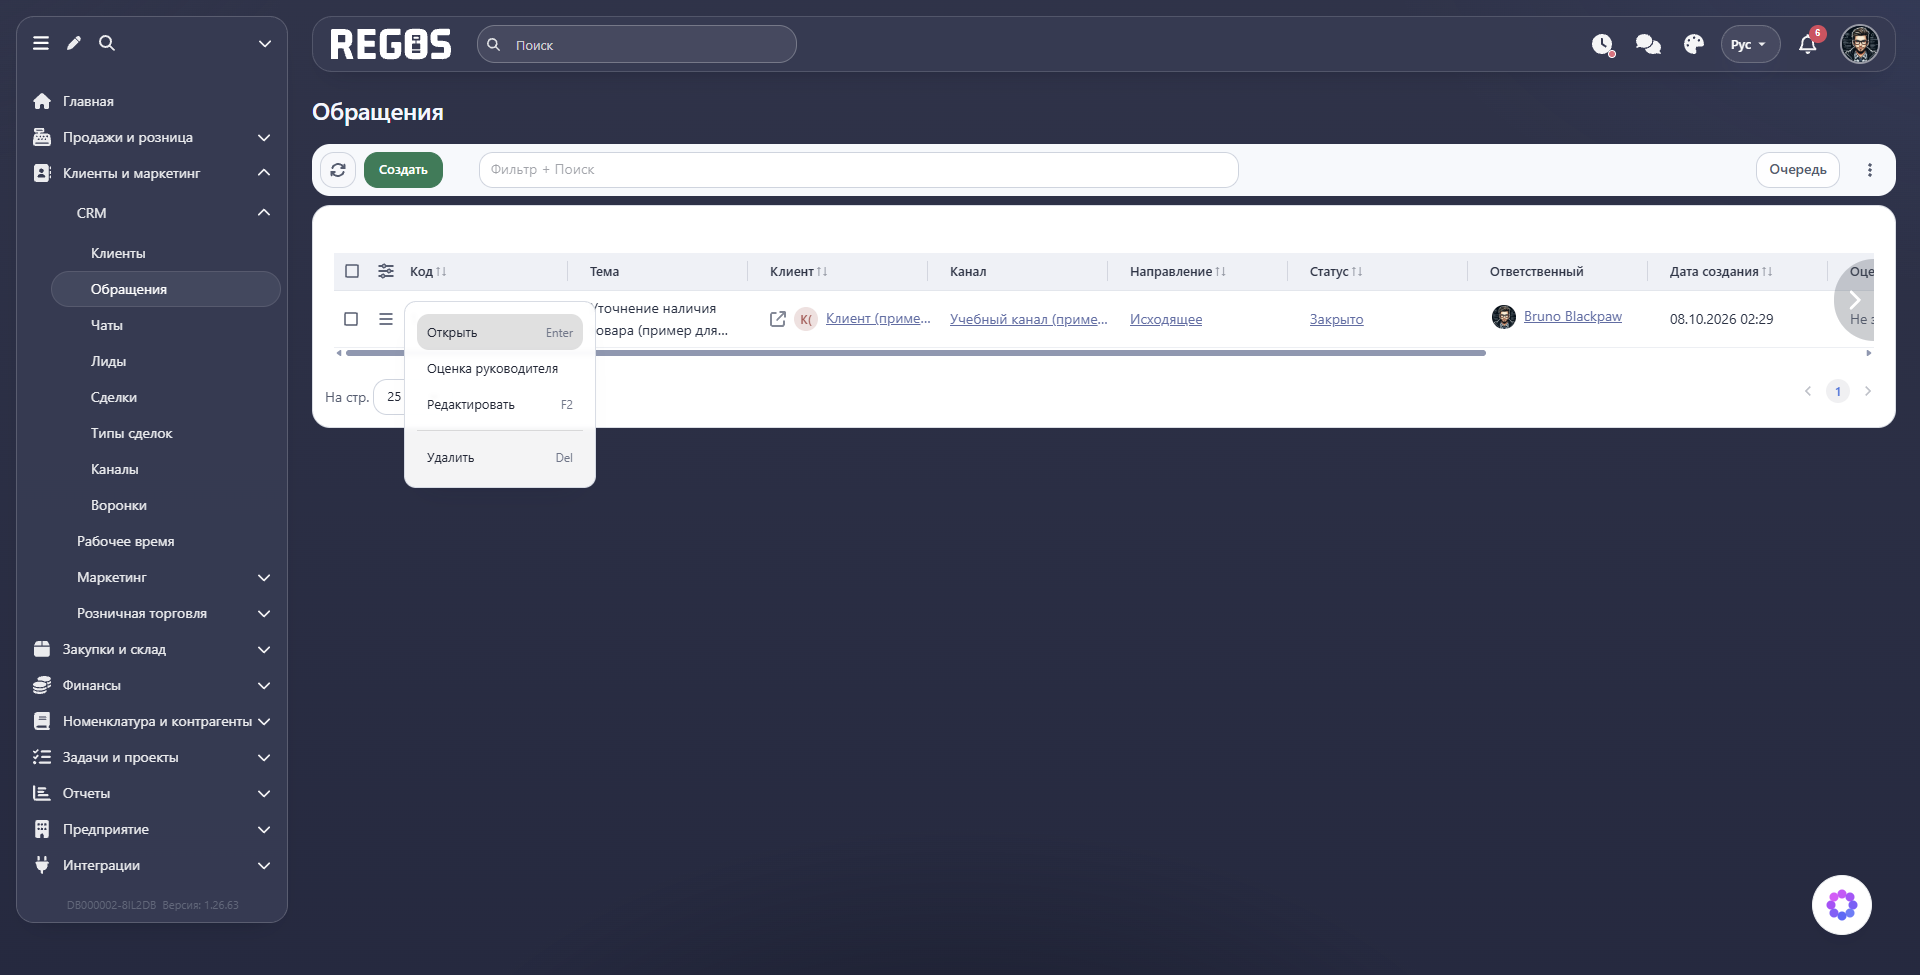Click the green Создать button

pos(403,170)
